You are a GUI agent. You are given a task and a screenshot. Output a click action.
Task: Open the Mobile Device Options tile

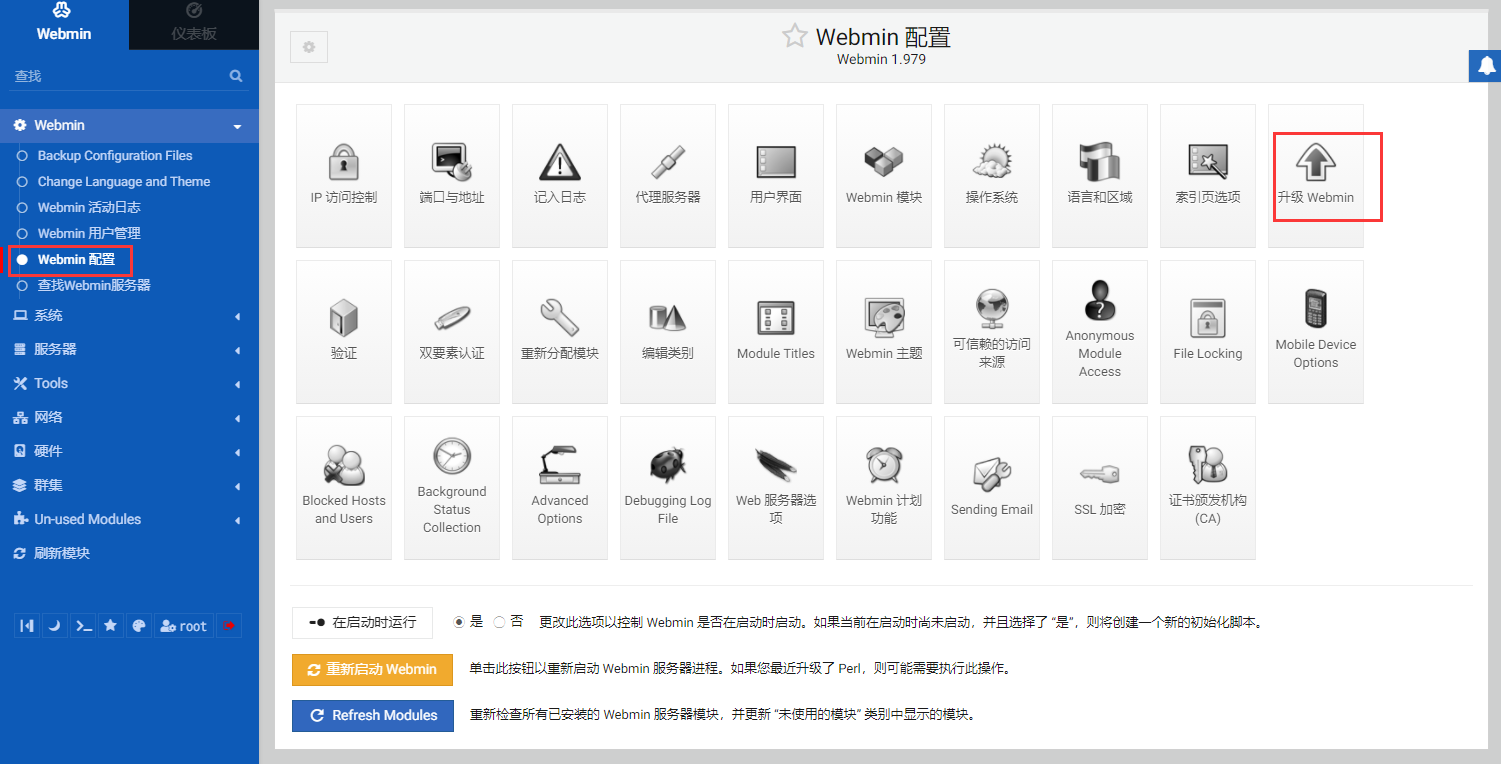[1316, 332]
